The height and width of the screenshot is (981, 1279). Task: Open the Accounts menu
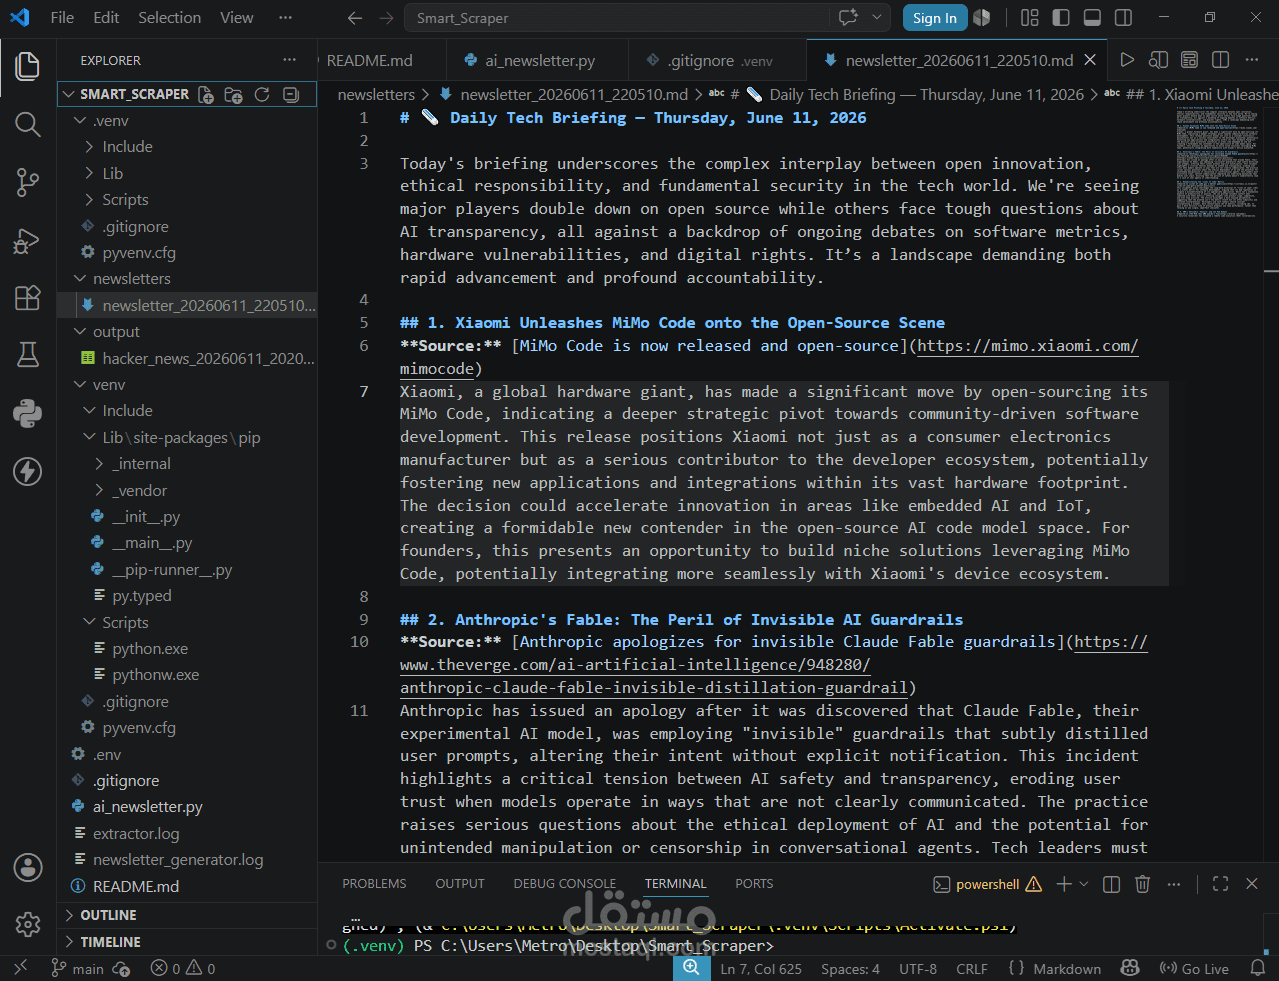click(28, 867)
